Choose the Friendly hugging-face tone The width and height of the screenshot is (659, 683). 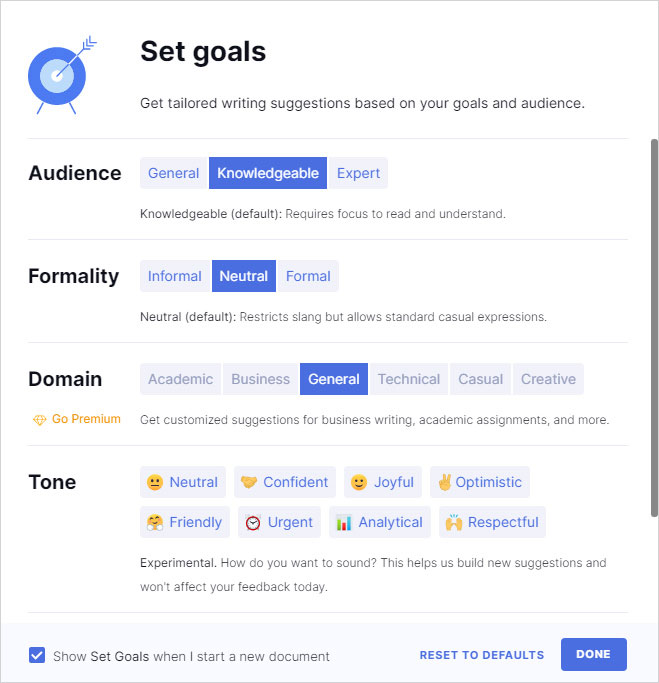tap(185, 522)
